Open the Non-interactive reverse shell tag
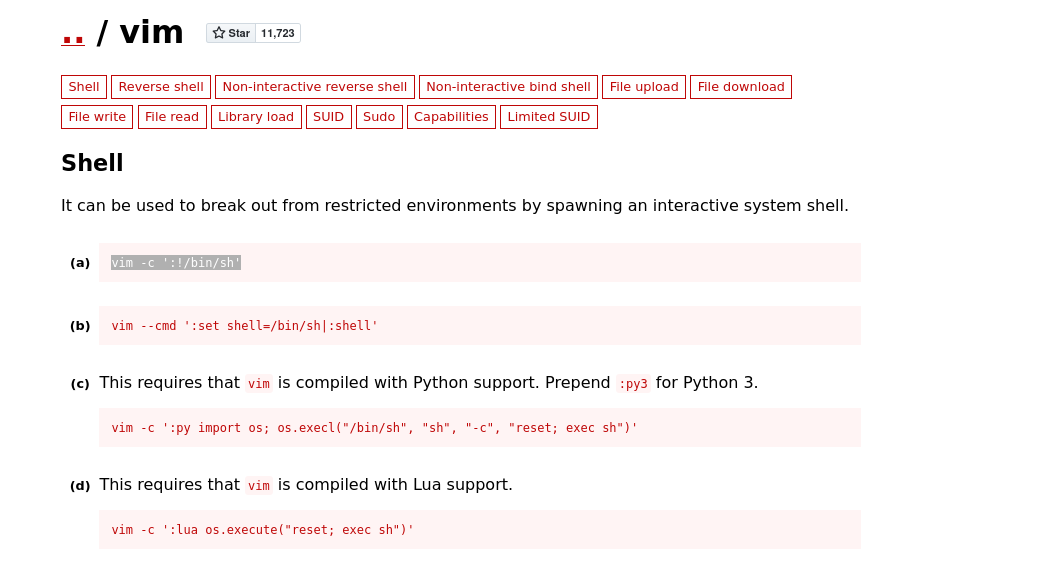 click(x=314, y=87)
